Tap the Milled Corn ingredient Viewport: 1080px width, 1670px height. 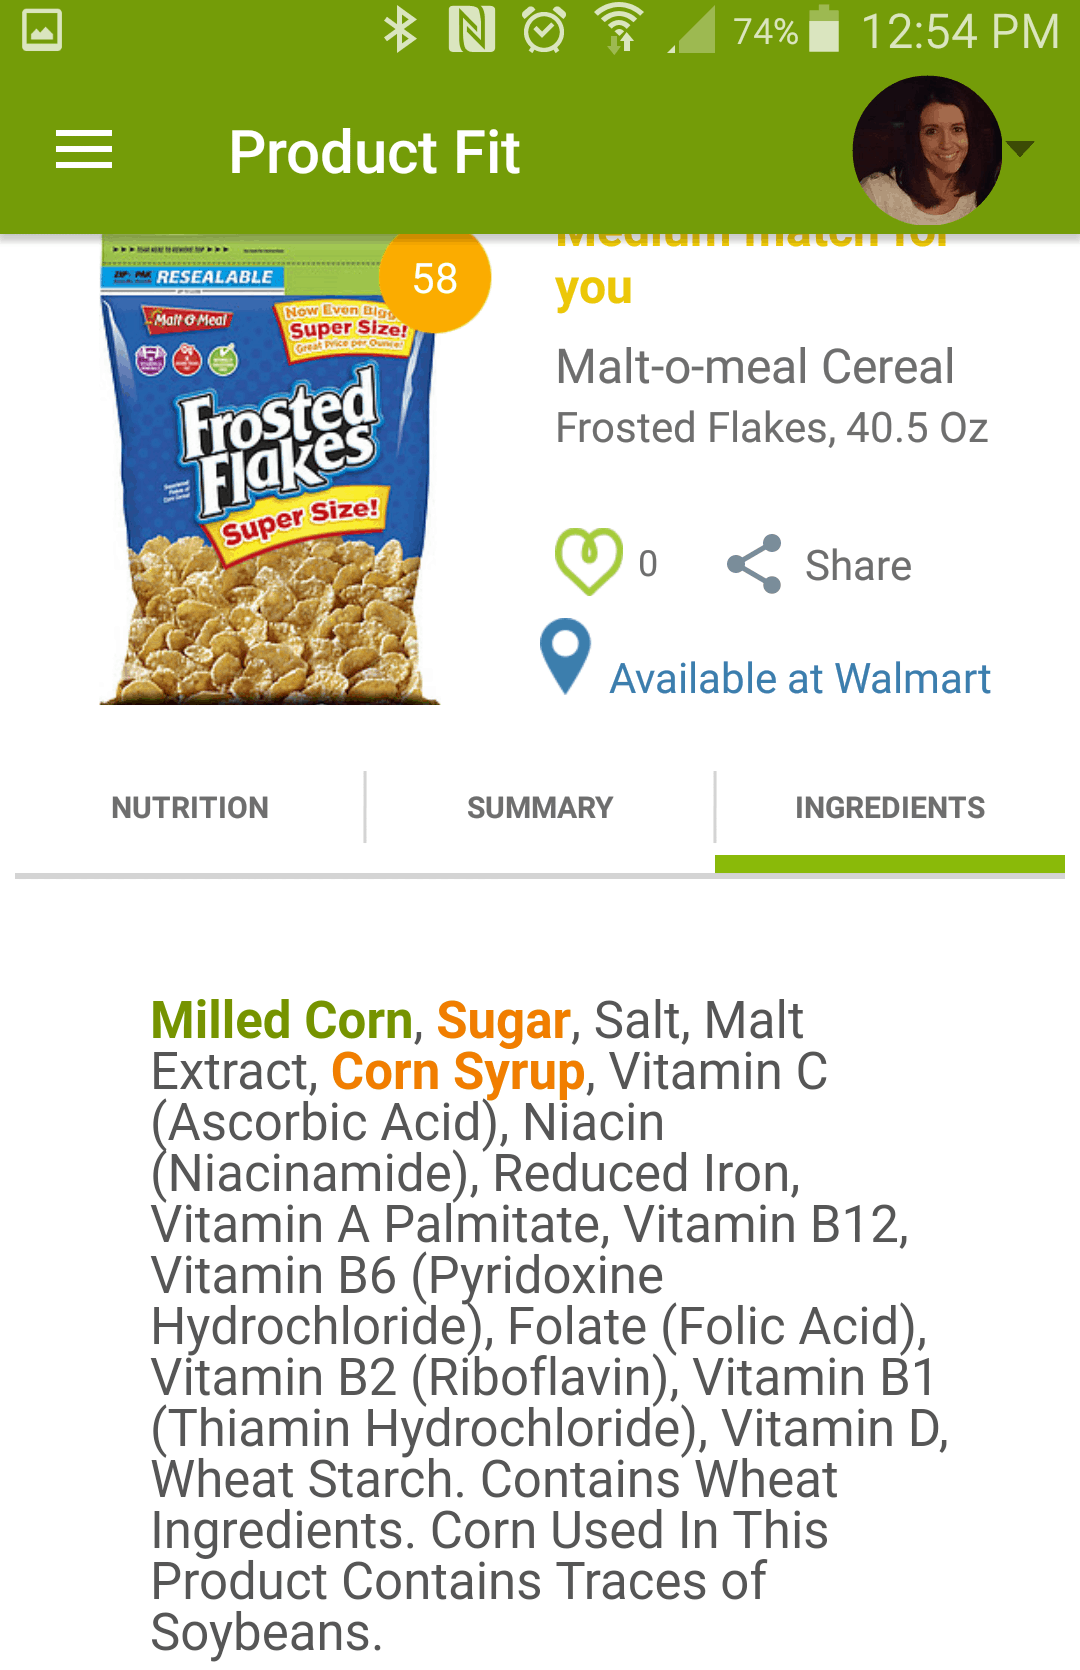tap(282, 1020)
